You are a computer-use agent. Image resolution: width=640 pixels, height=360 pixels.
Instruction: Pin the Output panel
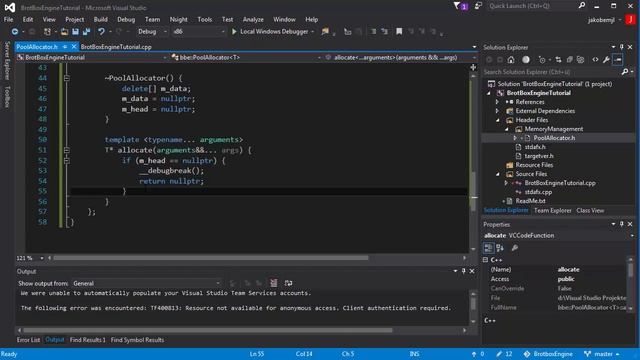[463, 271]
